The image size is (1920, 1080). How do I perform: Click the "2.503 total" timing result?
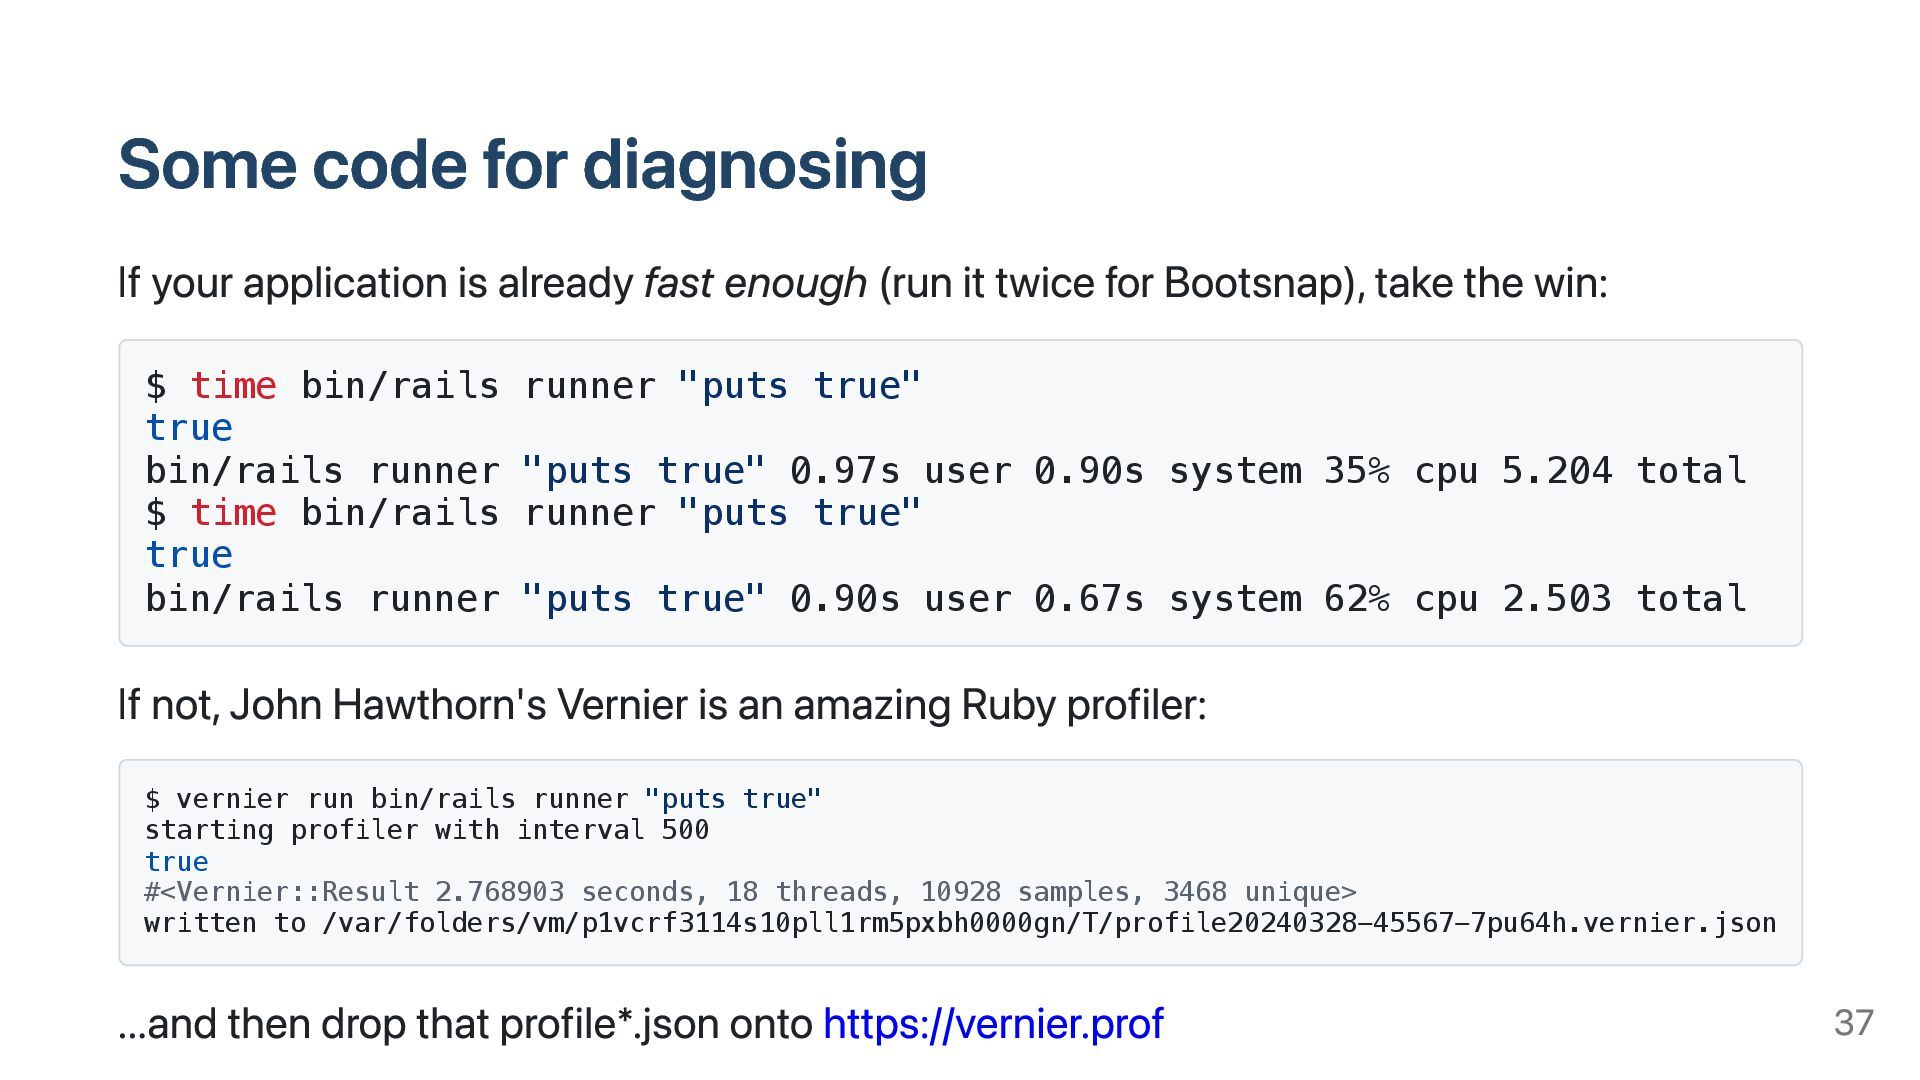pyautogui.click(x=1624, y=598)
